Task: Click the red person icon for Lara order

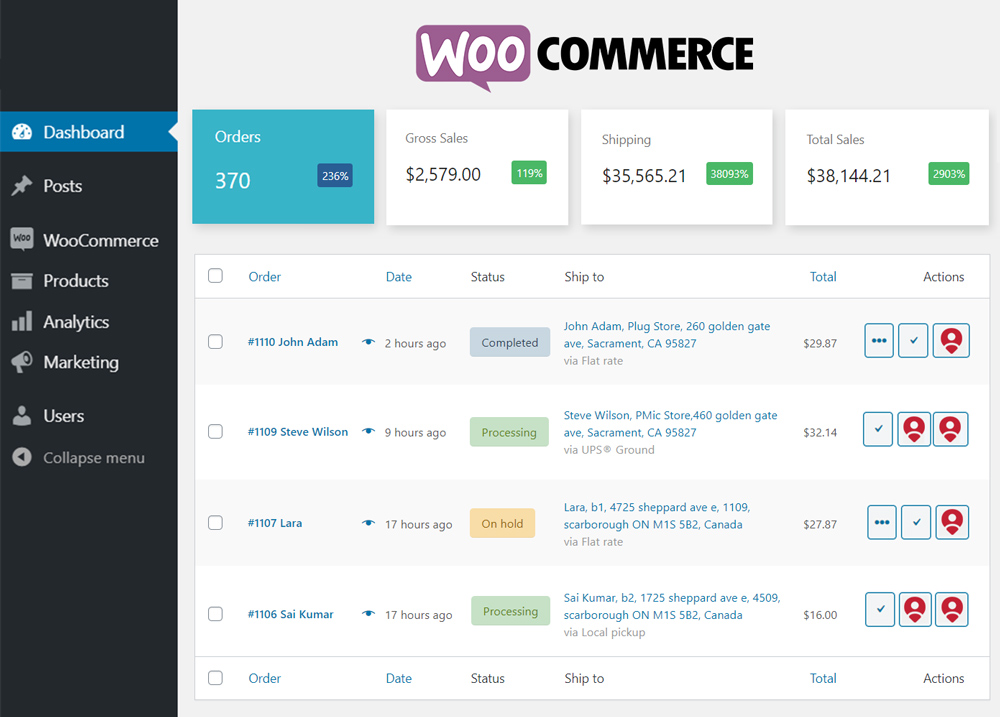Action: [952, 522]
